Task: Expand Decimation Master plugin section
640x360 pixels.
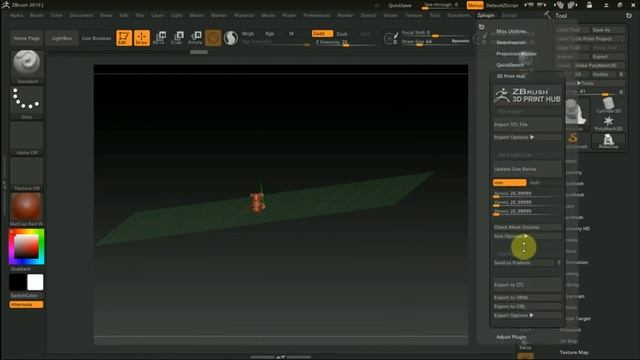Action: click(x=511, y=42)
